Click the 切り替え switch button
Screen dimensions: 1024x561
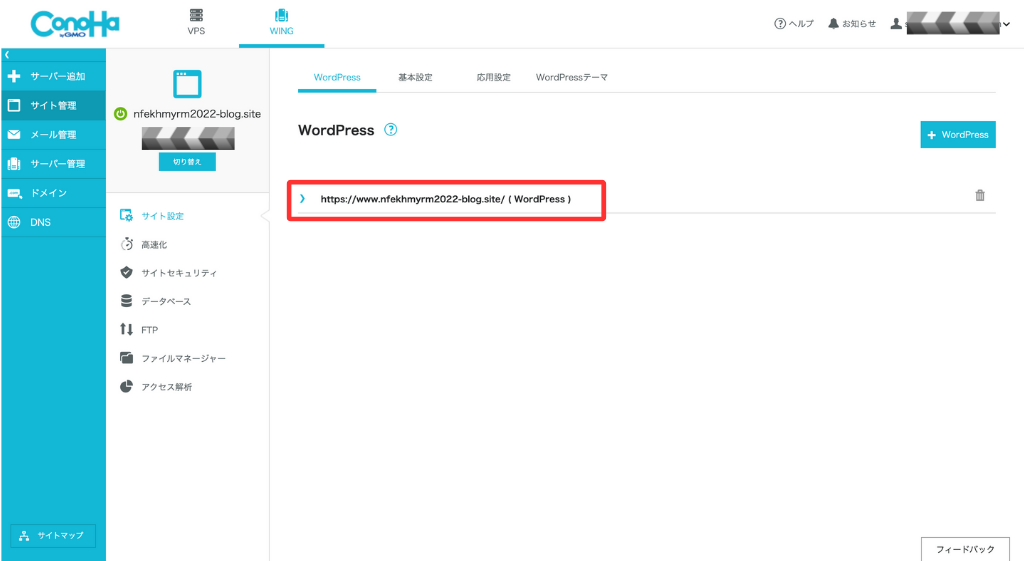click(187, 162)
